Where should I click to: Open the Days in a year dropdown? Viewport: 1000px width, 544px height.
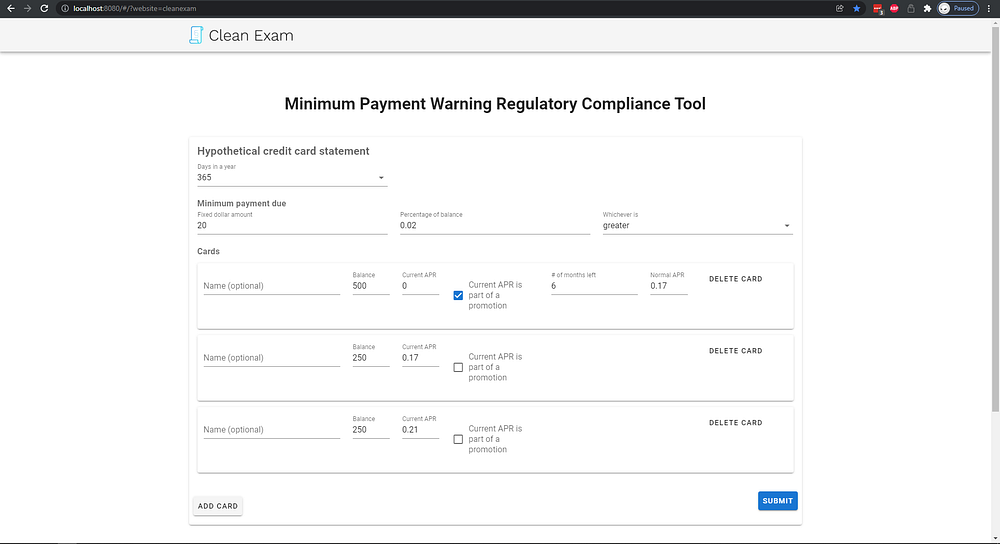pos(292,177)
